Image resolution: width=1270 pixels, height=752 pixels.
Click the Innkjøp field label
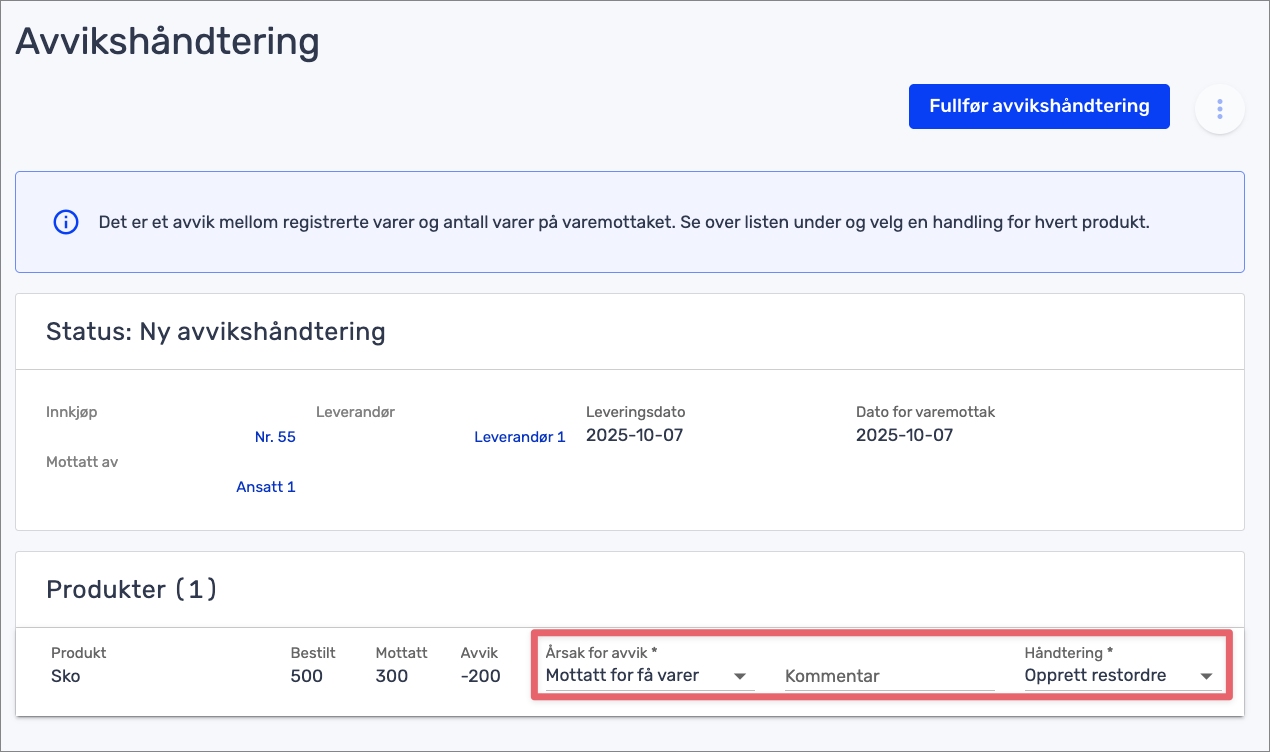click(72, 412)
